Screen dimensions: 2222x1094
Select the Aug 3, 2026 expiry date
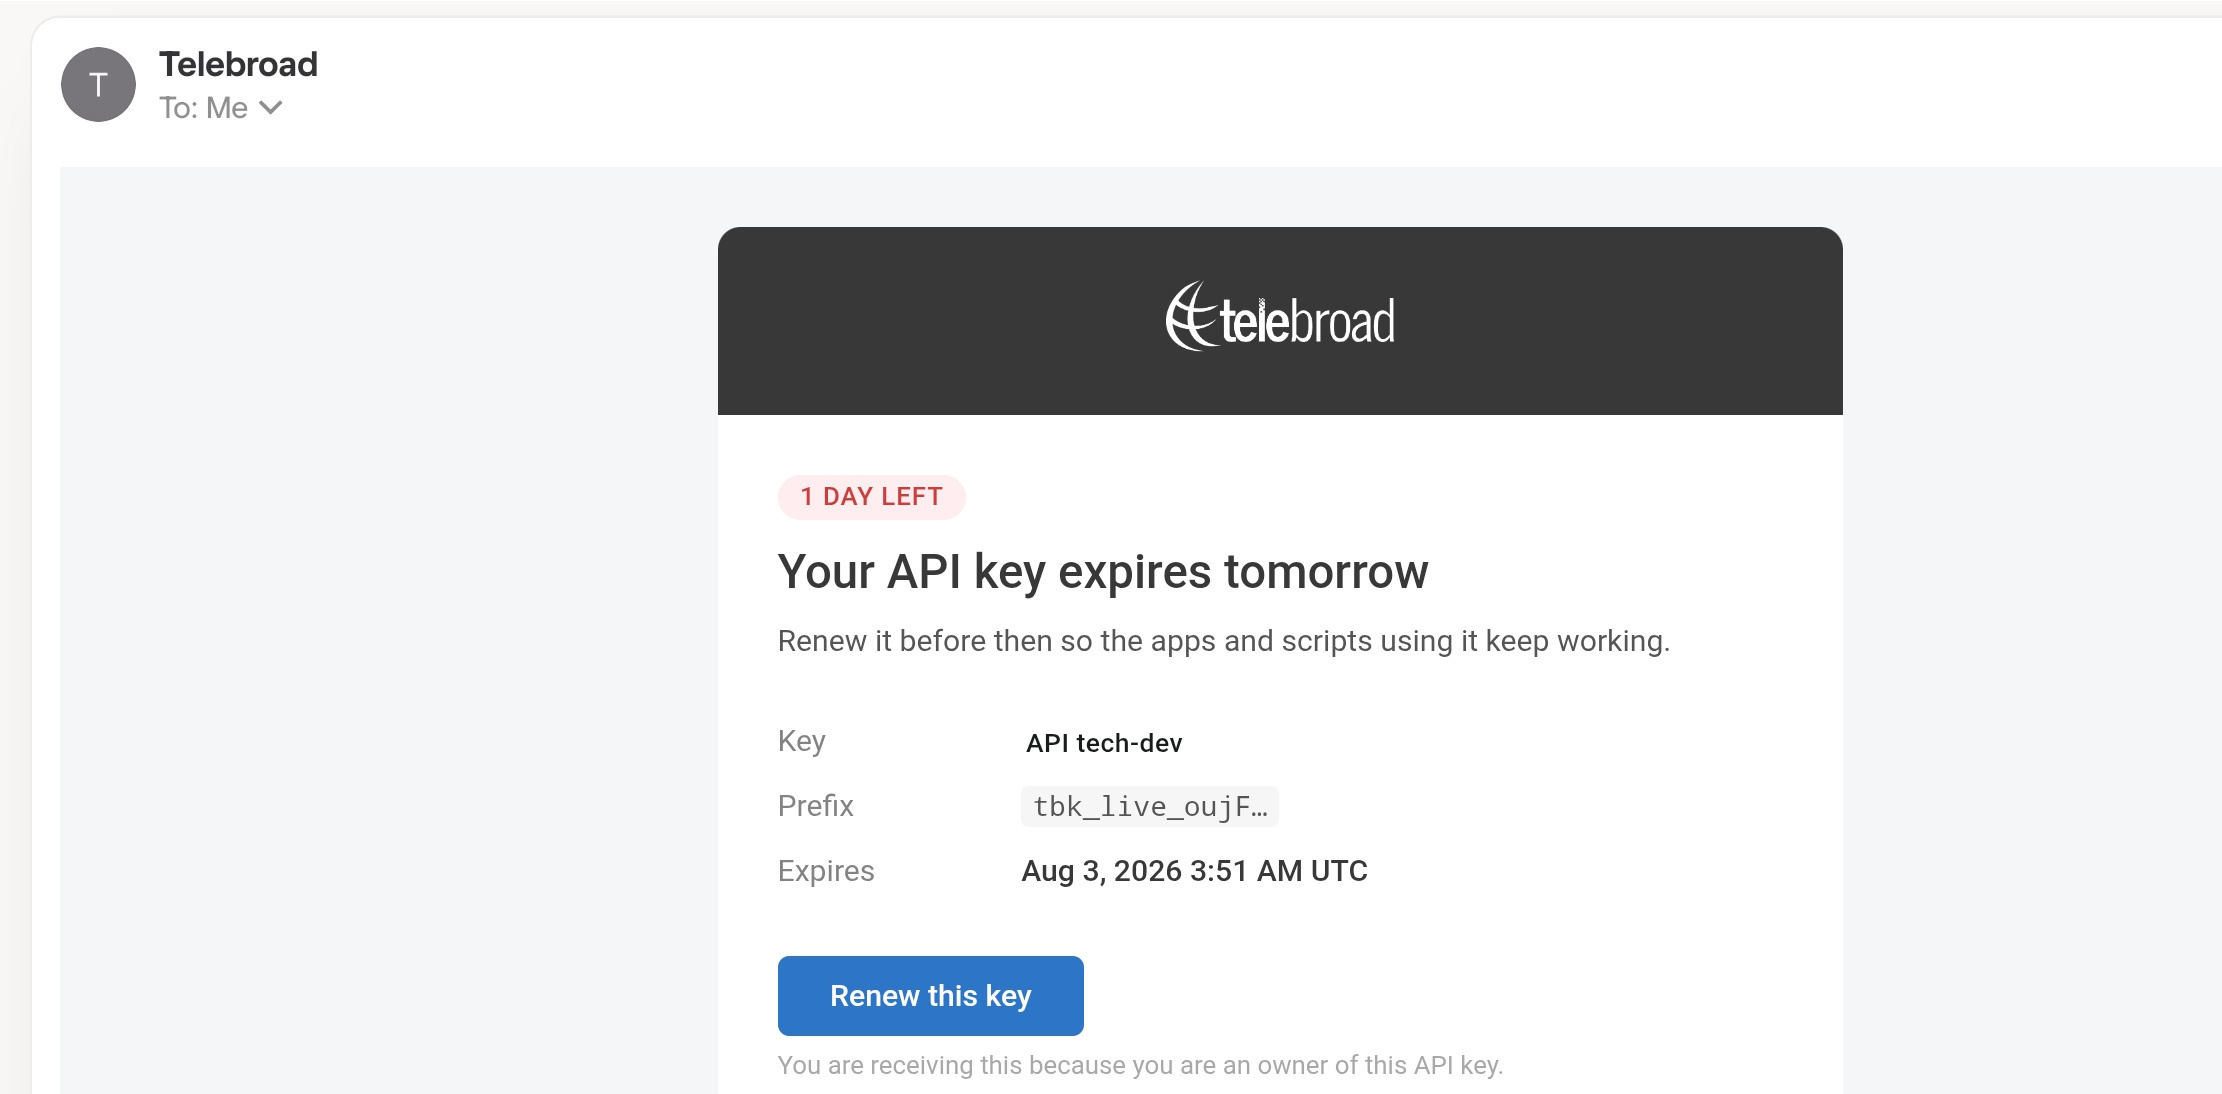click(x=1194, y=871)
